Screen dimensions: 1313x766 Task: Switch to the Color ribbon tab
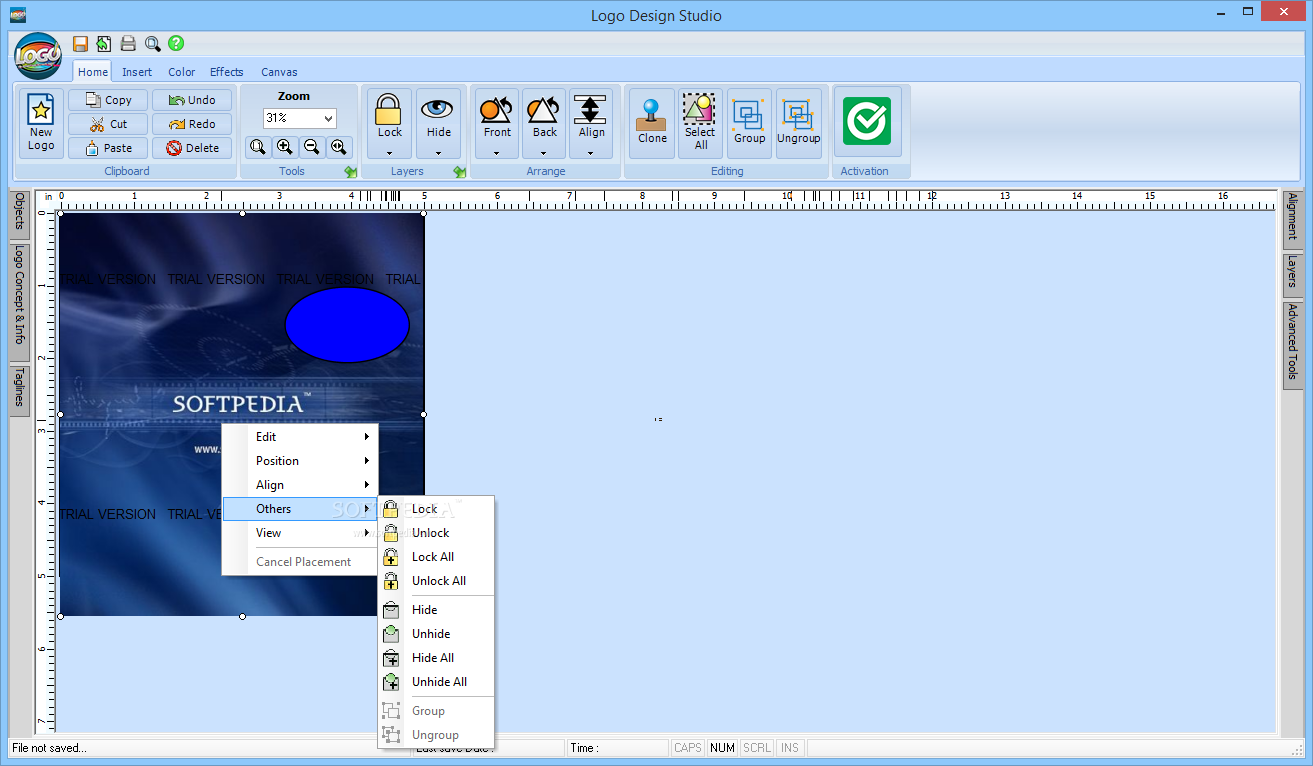[x=181, y=72]
